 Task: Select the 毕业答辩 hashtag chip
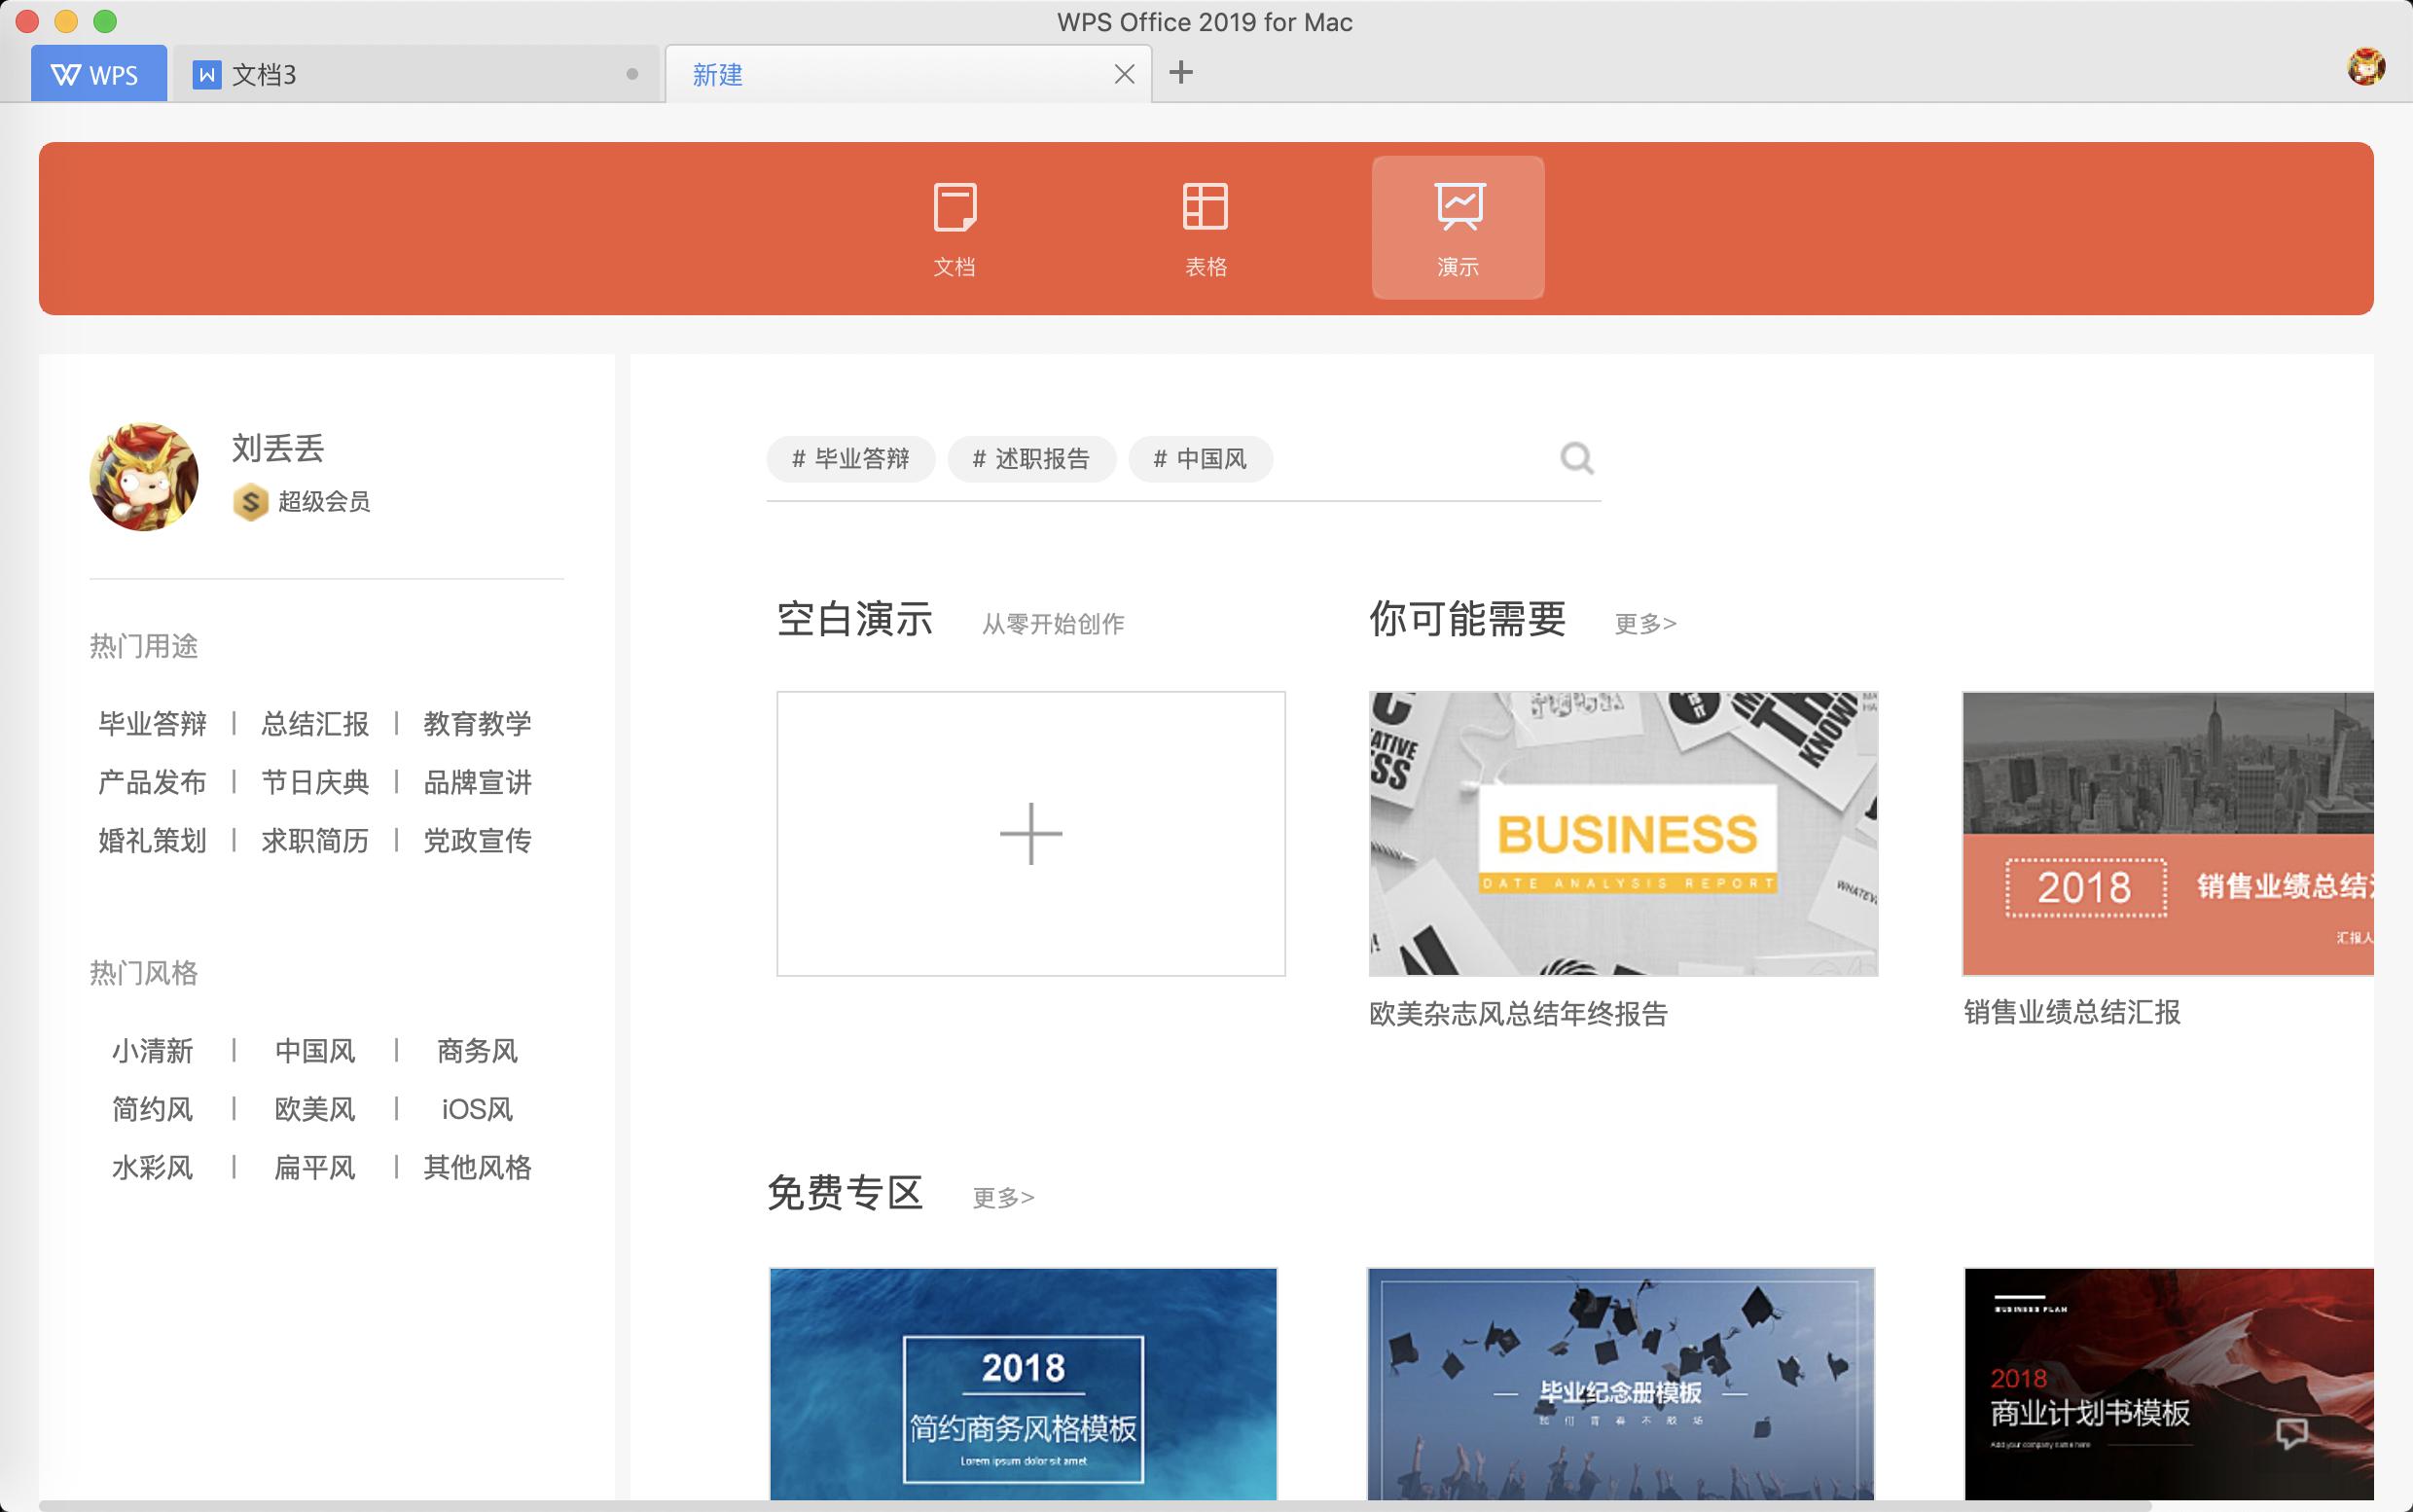pos(850,459)
